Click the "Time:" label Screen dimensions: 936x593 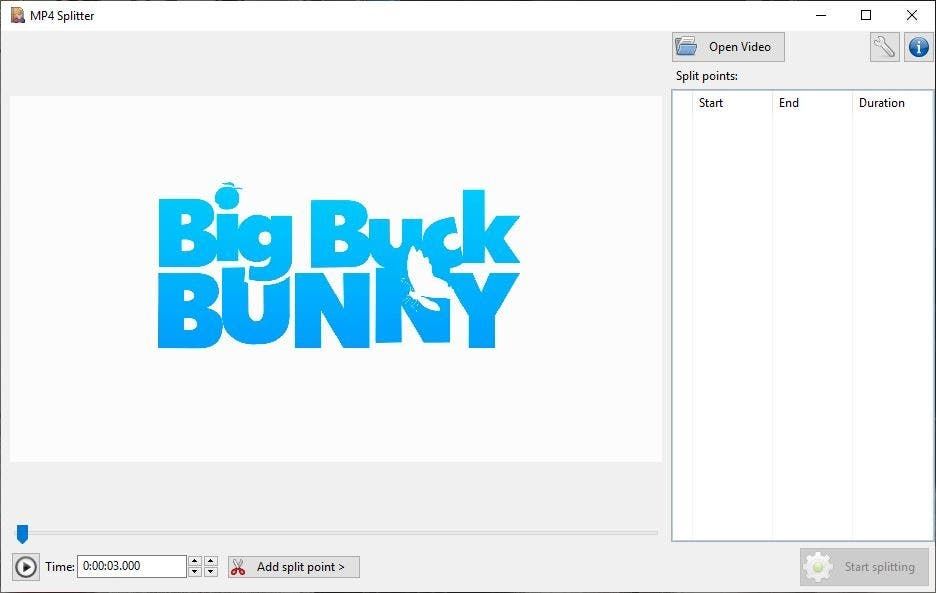[60, 567]
